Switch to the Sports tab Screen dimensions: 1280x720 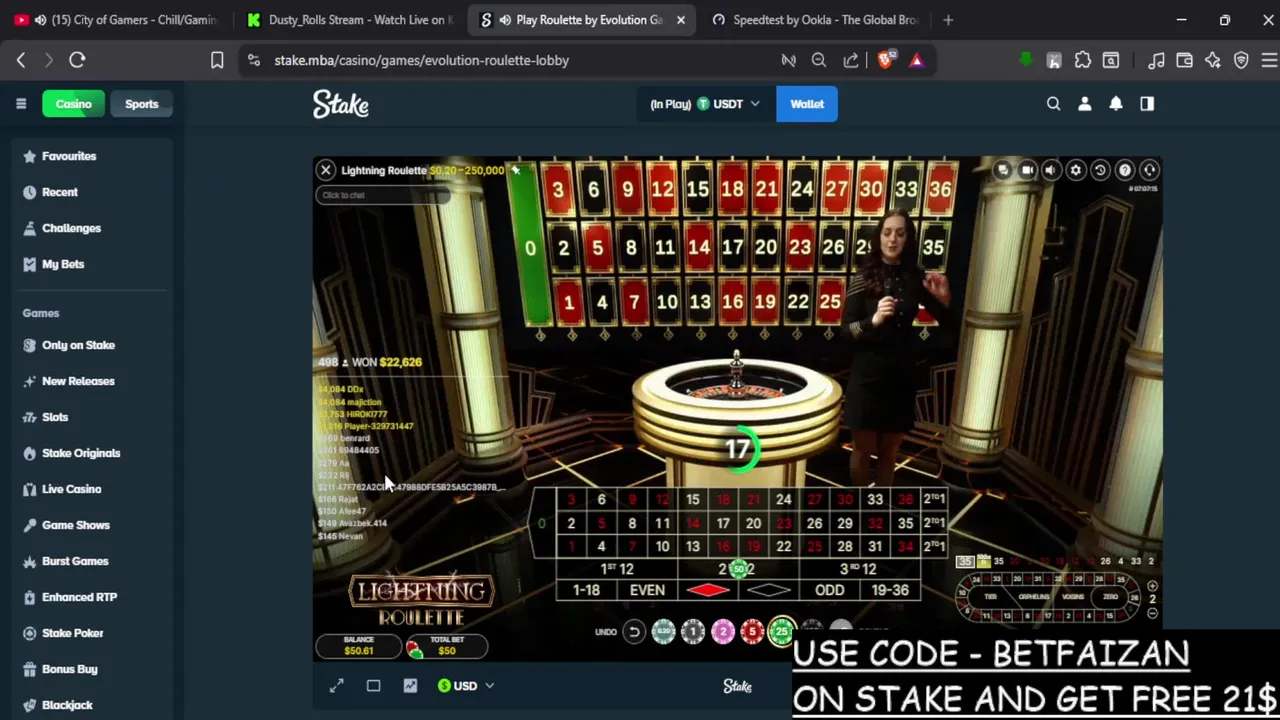(x=141, y=104)
